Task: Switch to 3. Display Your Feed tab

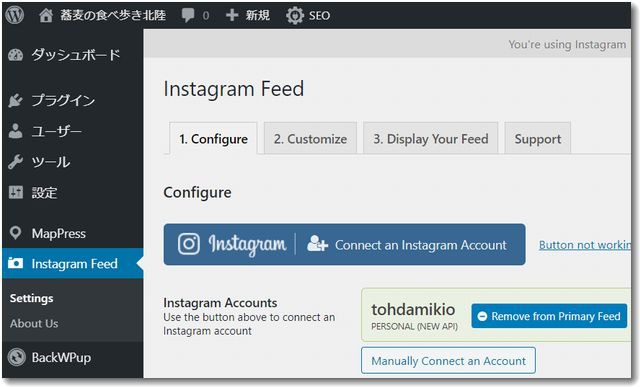Action: point(431,139)
